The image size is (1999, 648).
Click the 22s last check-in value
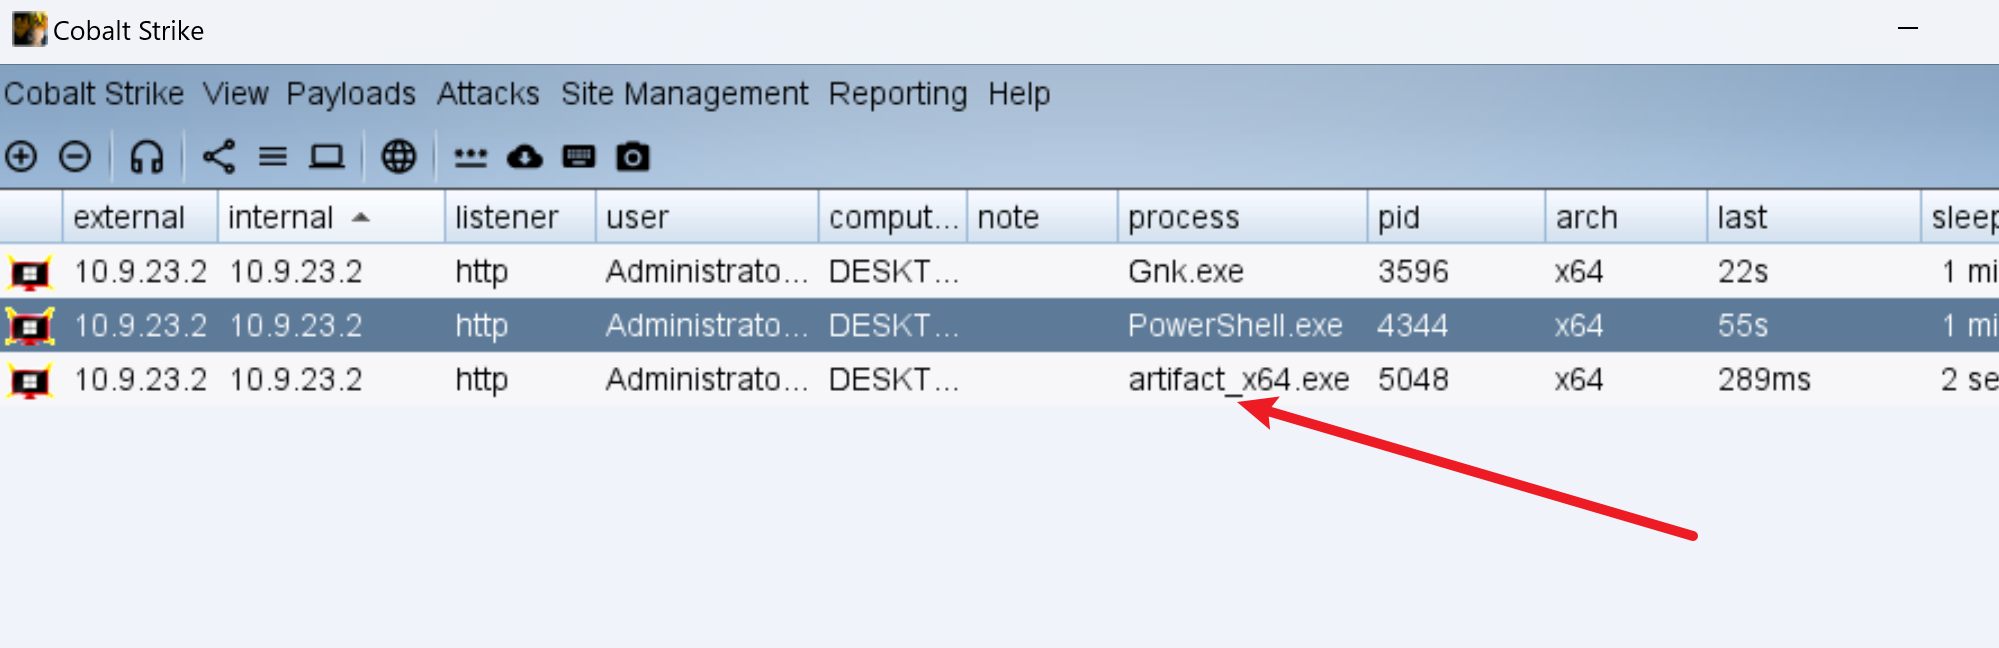1743,272
